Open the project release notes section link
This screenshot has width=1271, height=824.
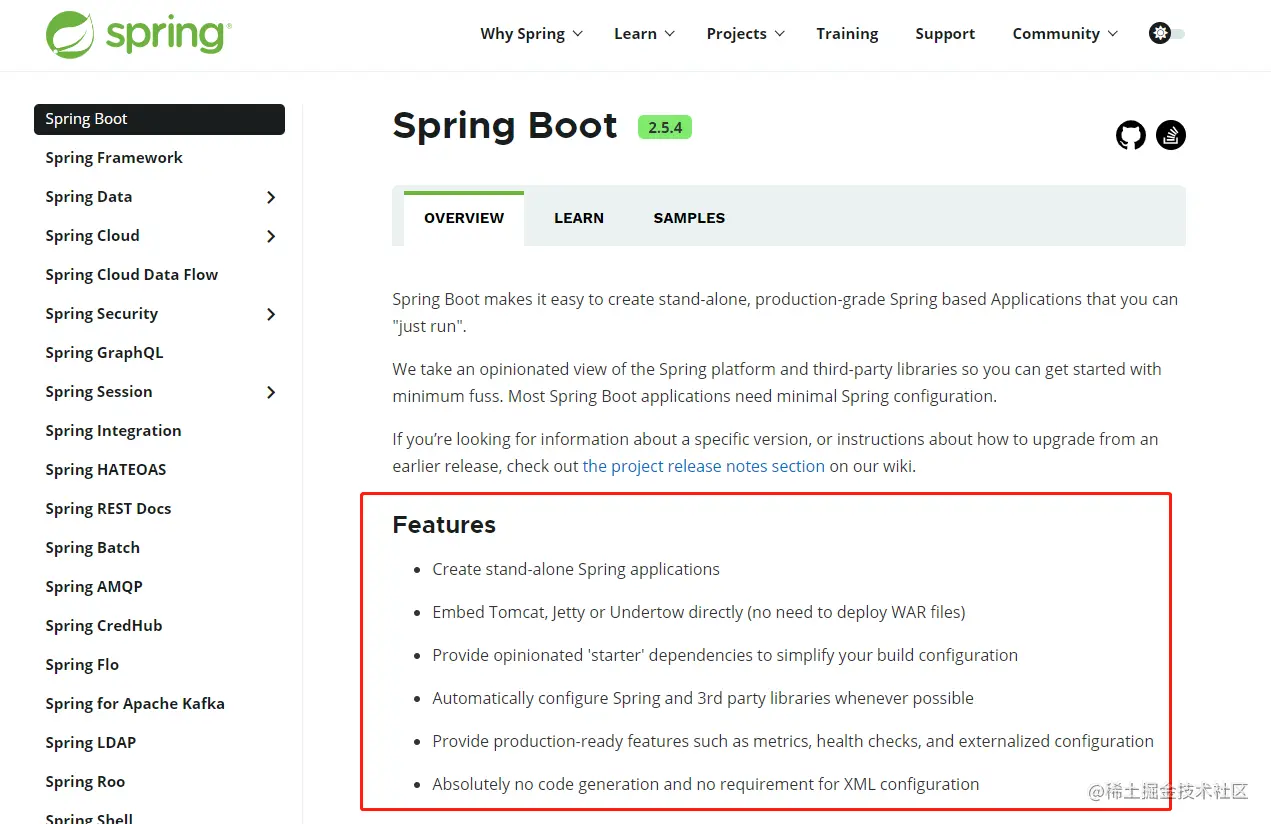(704, 466)
